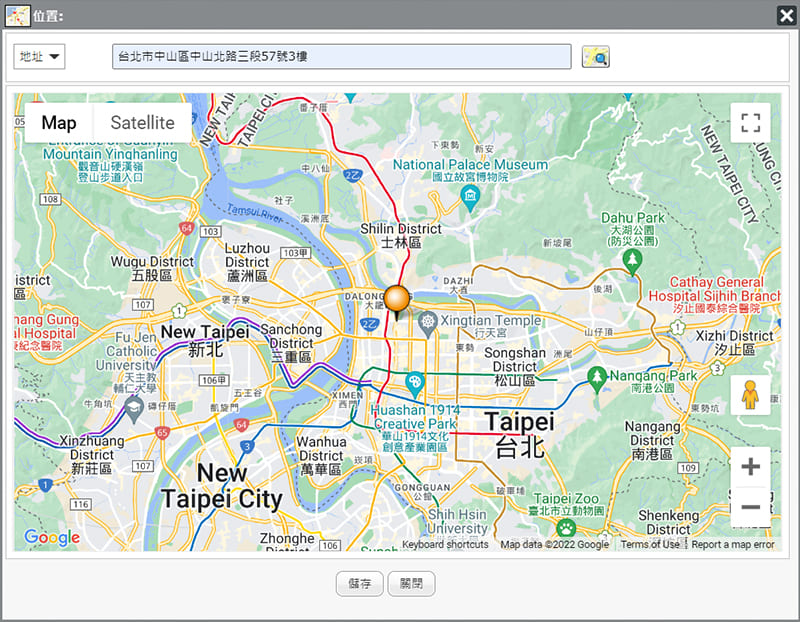Screen dimensions: 800x622
Task: Click the large Taipei 台北 city label
Action: click(519, 435)
